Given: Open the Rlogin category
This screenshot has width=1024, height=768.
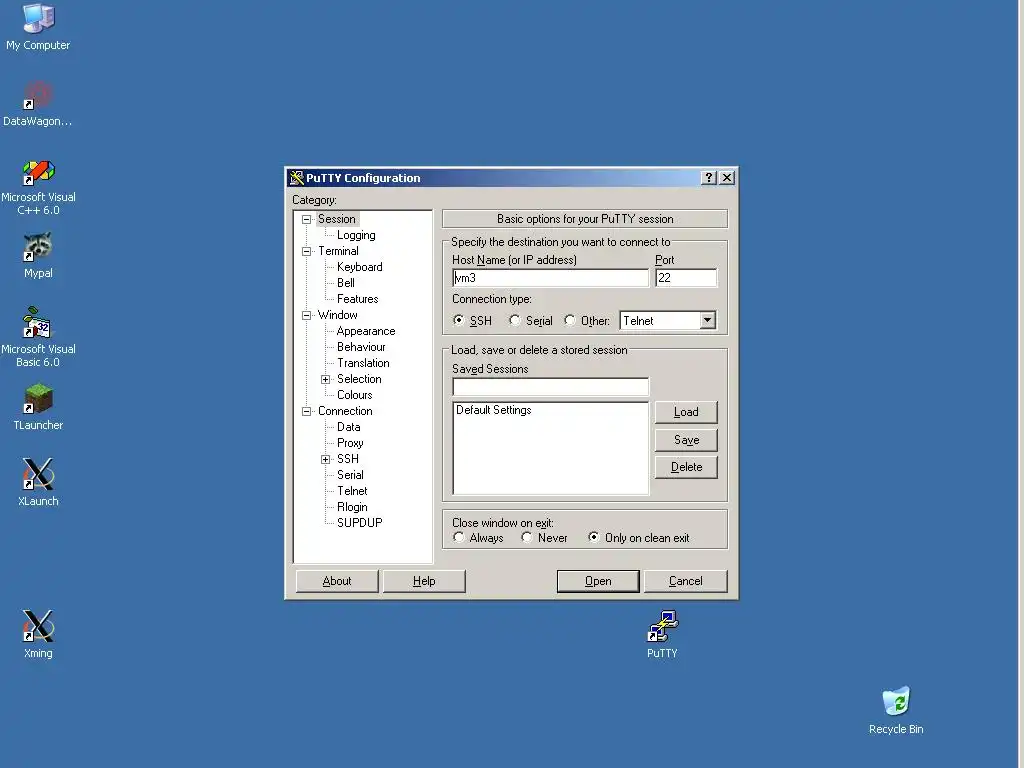Looking at the screenshot, I should pyautogui.click(x=352, y=507).
